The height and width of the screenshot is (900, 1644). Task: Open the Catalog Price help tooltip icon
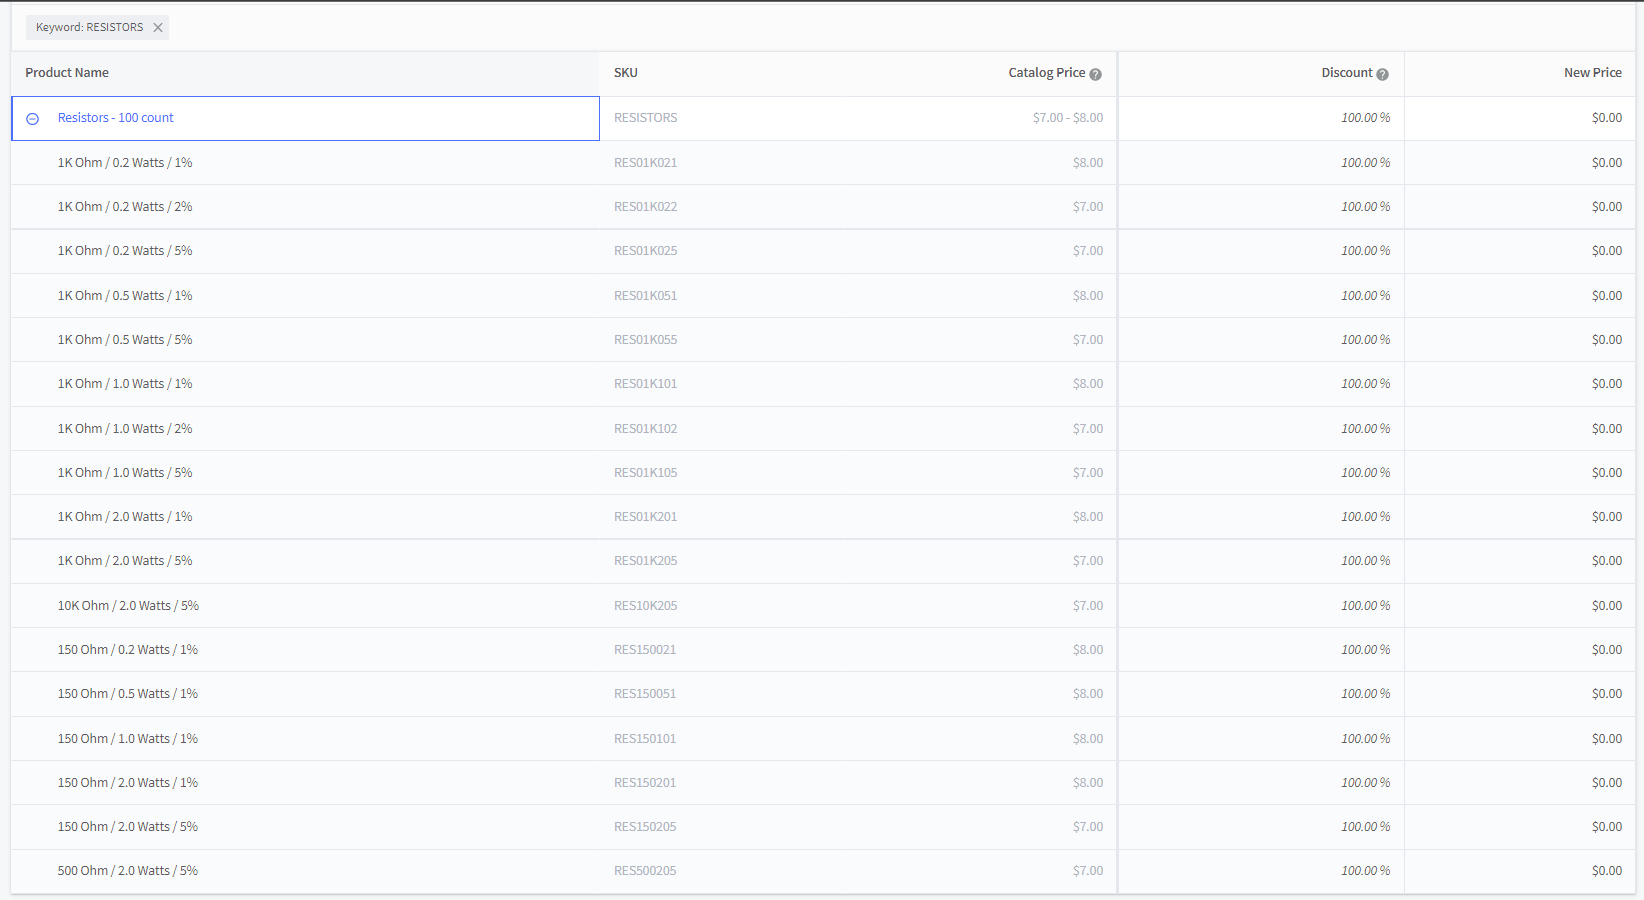point(1095,74)
